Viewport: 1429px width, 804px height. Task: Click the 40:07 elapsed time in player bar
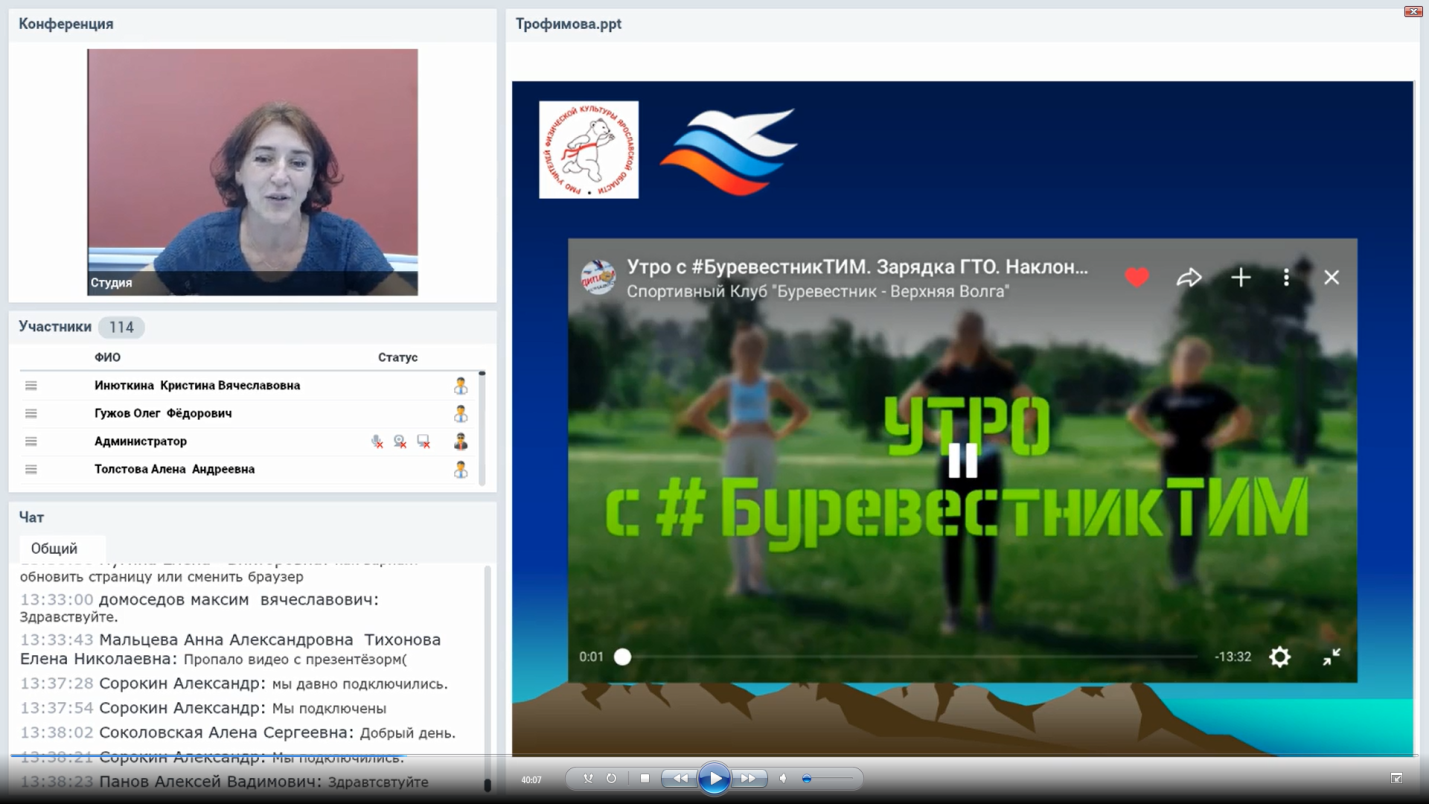(x=531, y=779)
